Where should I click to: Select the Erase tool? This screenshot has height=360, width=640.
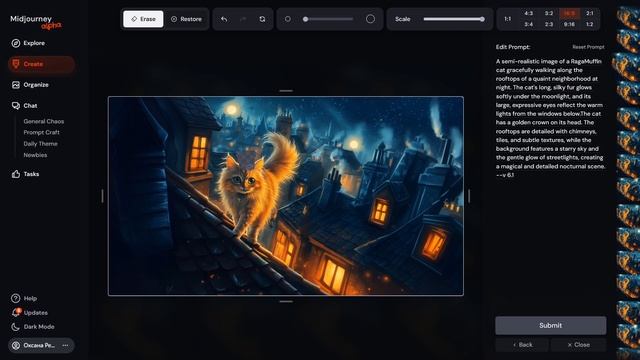point(143,19)
